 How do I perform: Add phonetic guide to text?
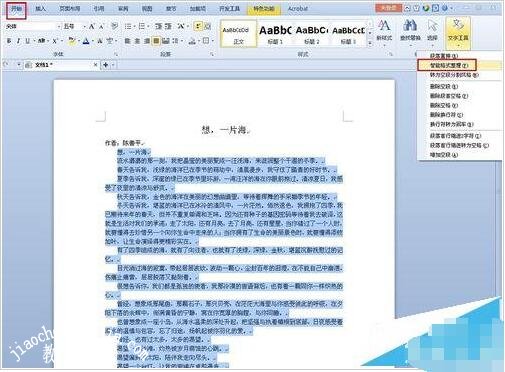click(x=110, y=41)
